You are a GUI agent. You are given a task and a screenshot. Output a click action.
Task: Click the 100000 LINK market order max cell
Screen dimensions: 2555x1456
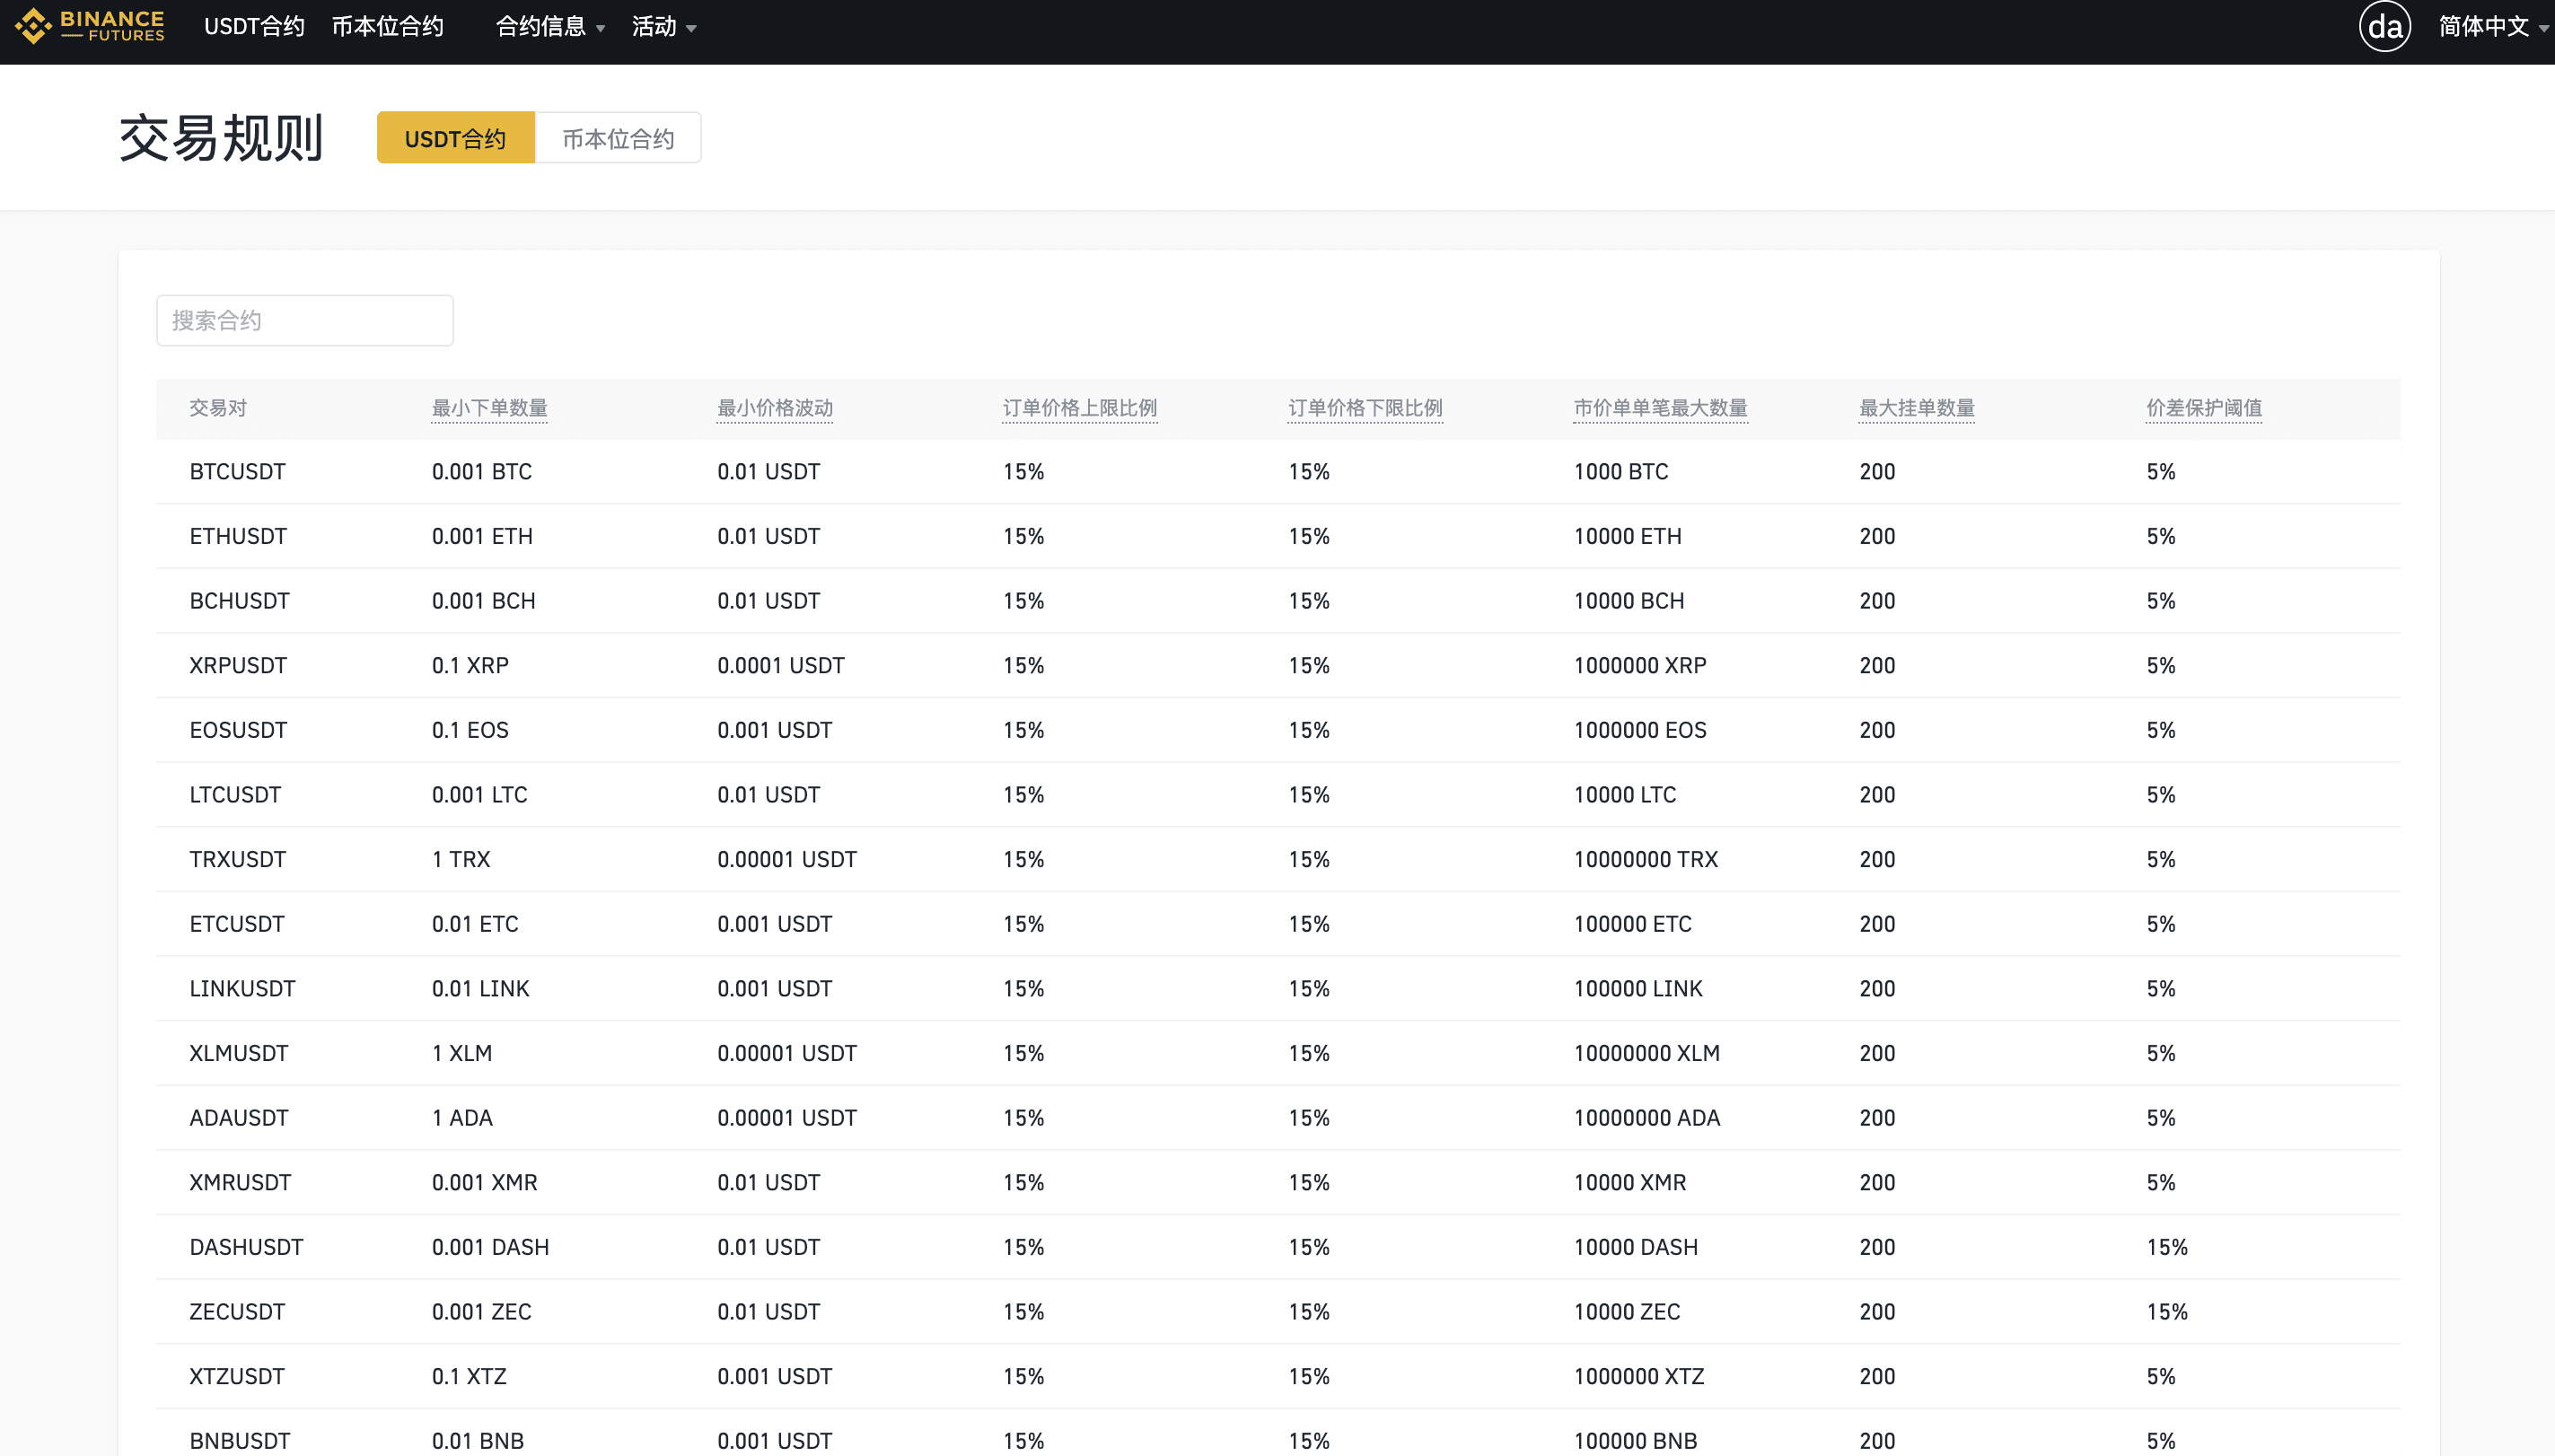pos(1638,989)
